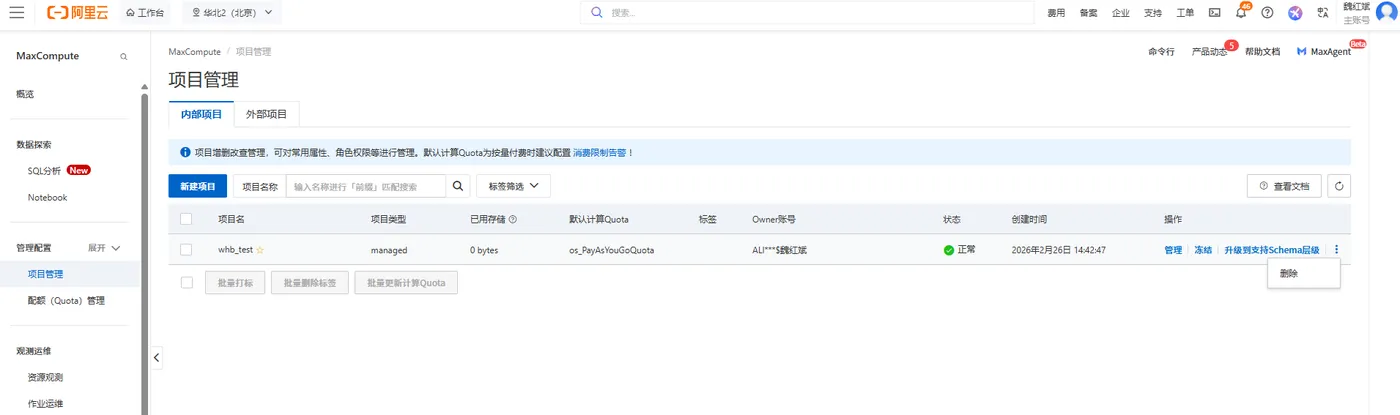Collapse the 管理配置 section with 展开 toggle
1400x415 pixels.
(x=104, y=247)
